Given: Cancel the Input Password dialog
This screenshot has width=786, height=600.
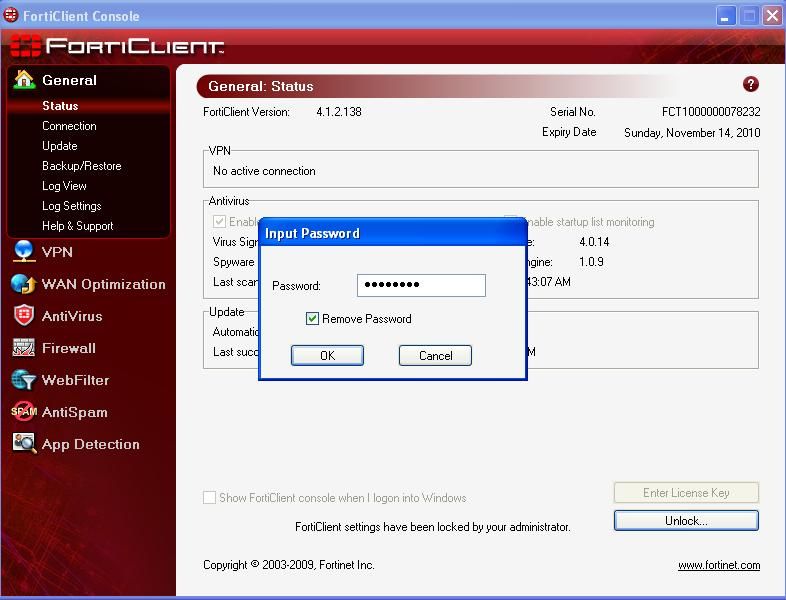Looking at the screenshot, I should pos(435,355).
